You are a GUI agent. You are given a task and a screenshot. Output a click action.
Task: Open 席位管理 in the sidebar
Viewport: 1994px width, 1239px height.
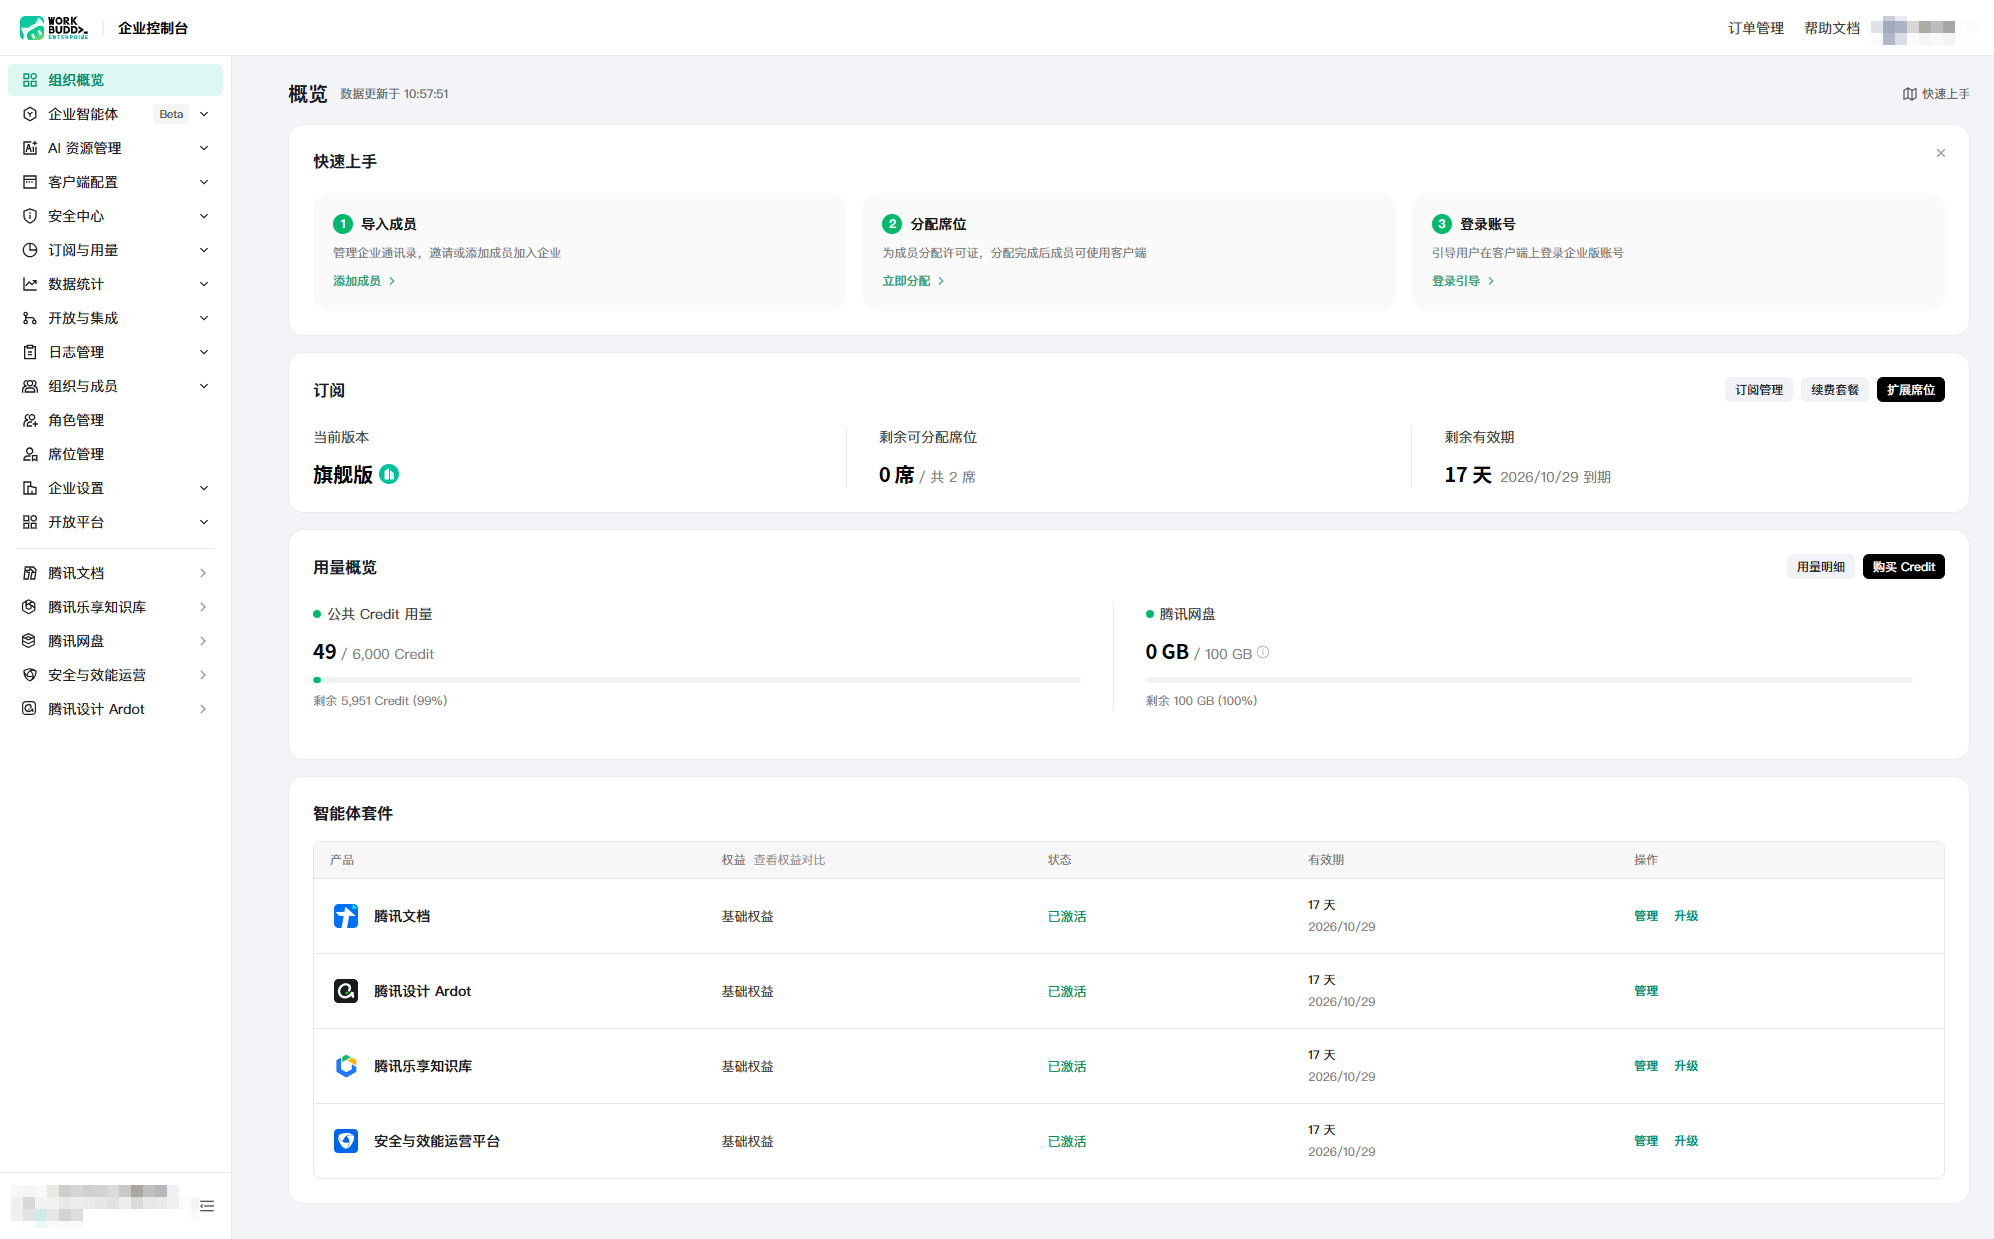tap(115, 454)
